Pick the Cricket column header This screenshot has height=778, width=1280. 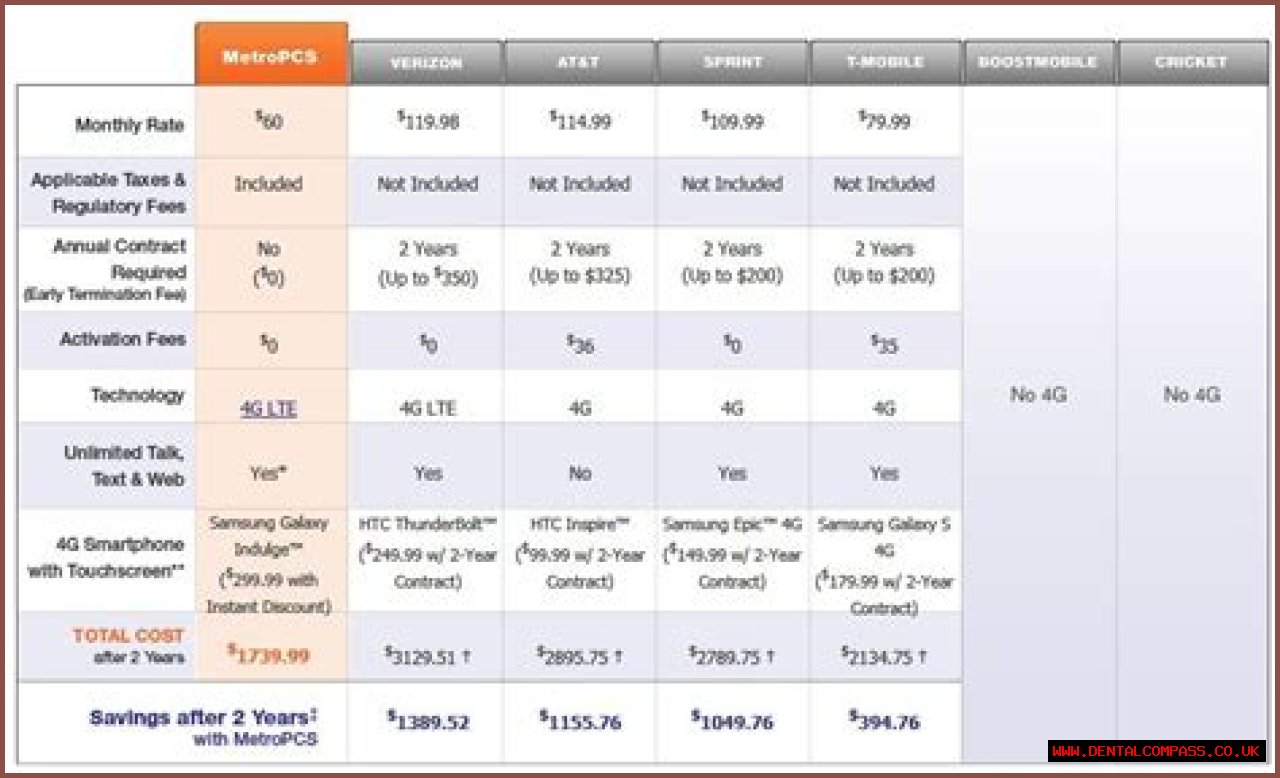(x=1191, y=62)
